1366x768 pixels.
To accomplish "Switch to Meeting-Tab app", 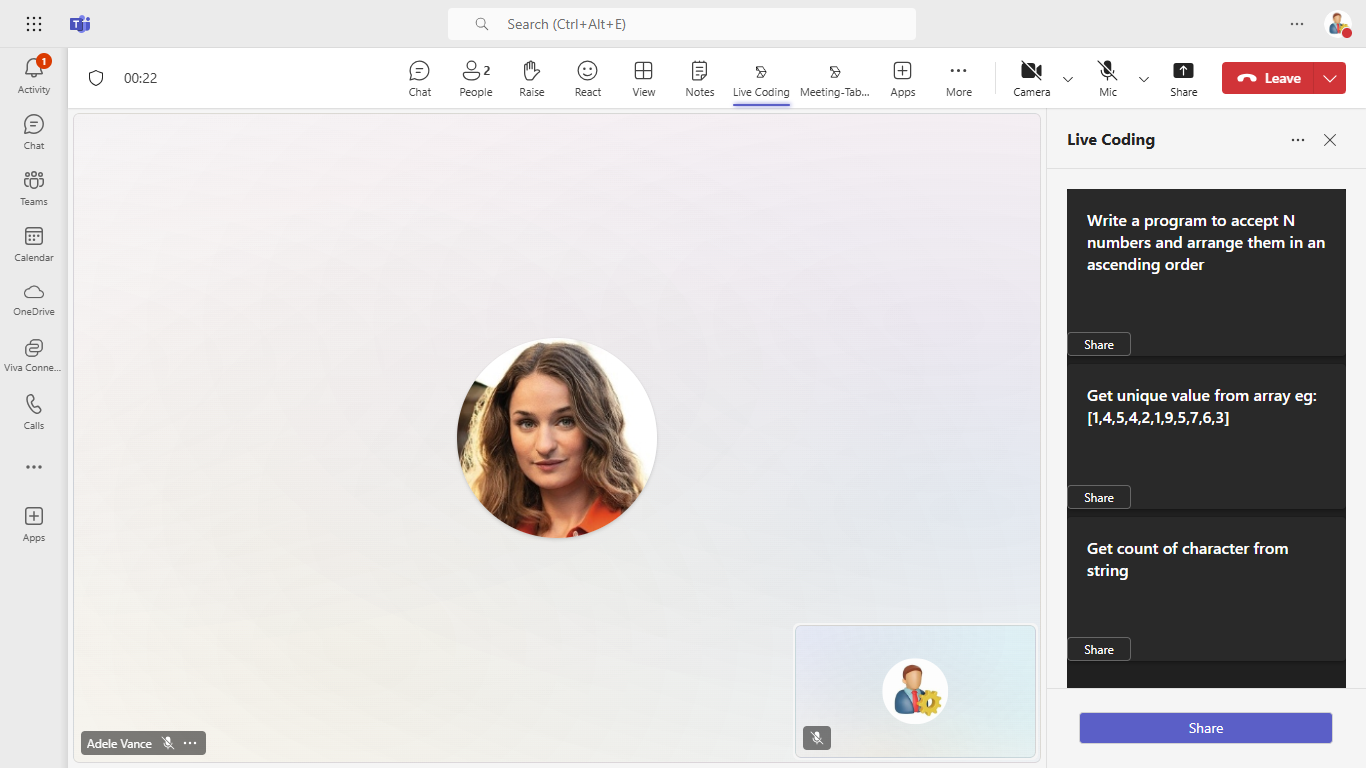I will click(x=835, y=78).
